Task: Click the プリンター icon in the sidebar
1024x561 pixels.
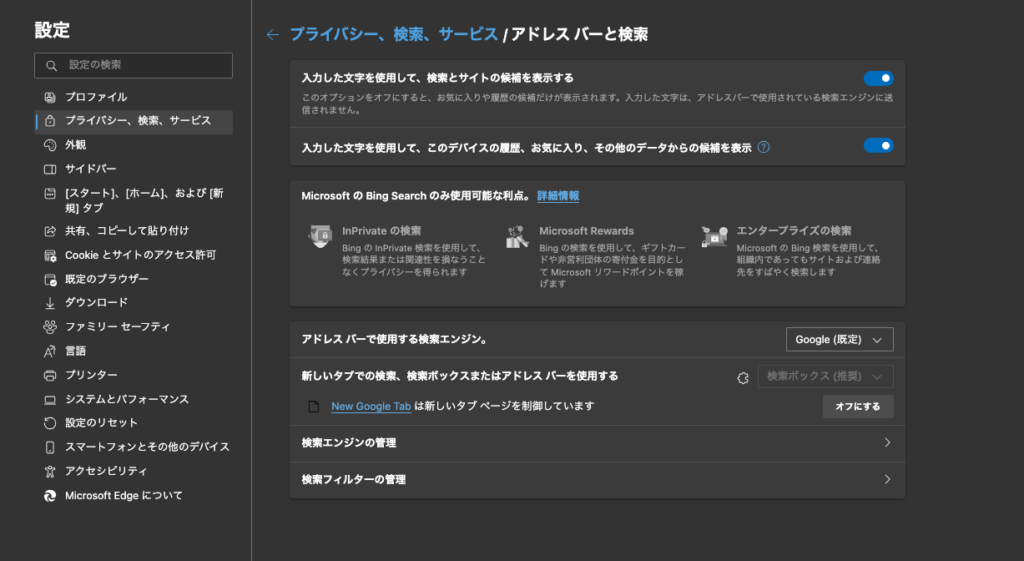Action: pyautogui.click(x=50, y=375)
